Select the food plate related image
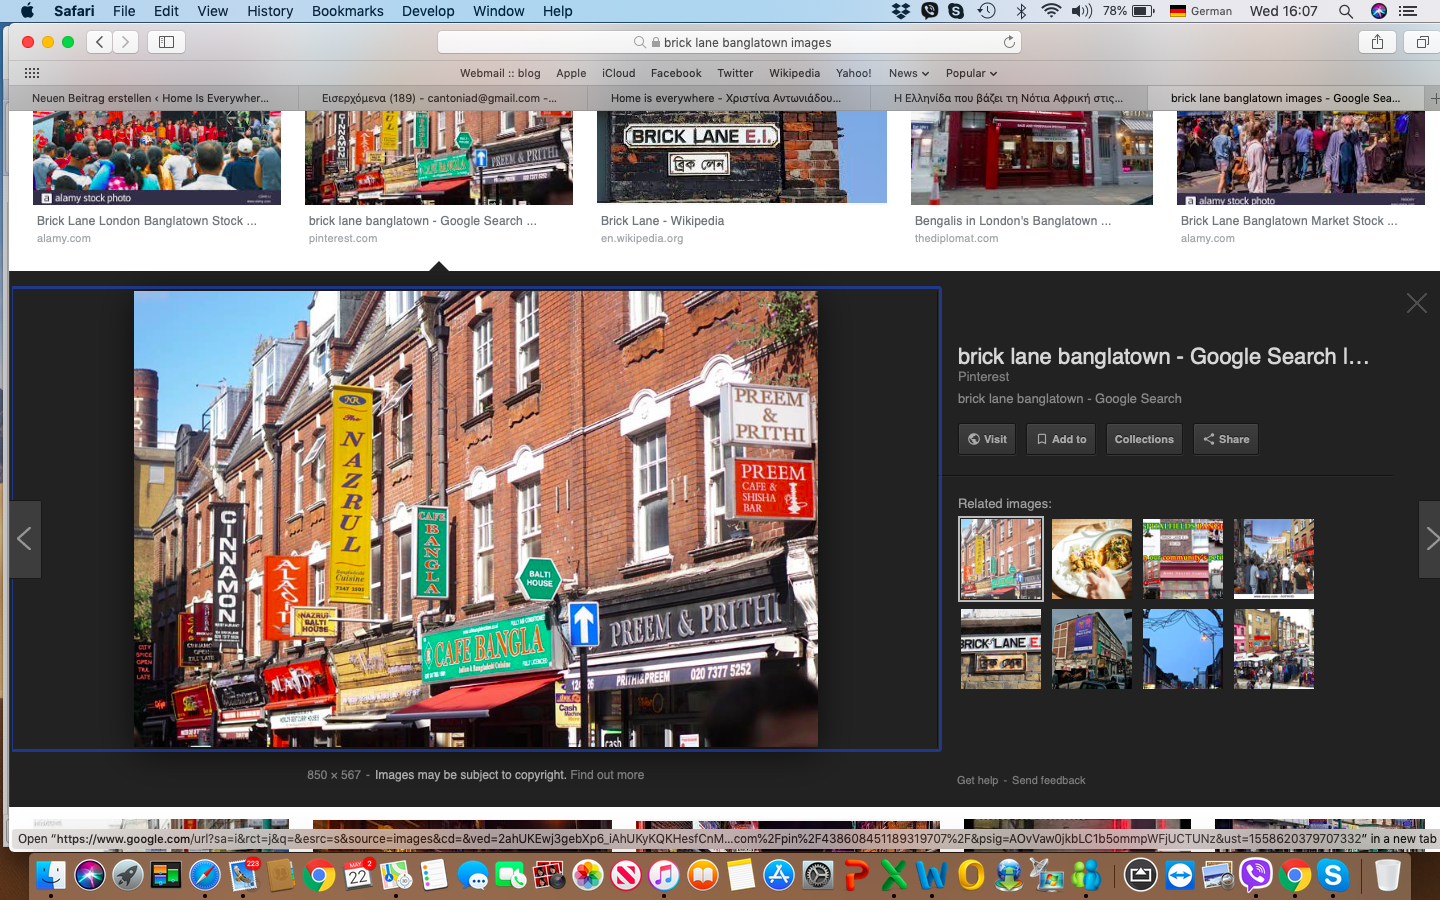This screenshot has width=1440, height=900. click(1092, 559)
